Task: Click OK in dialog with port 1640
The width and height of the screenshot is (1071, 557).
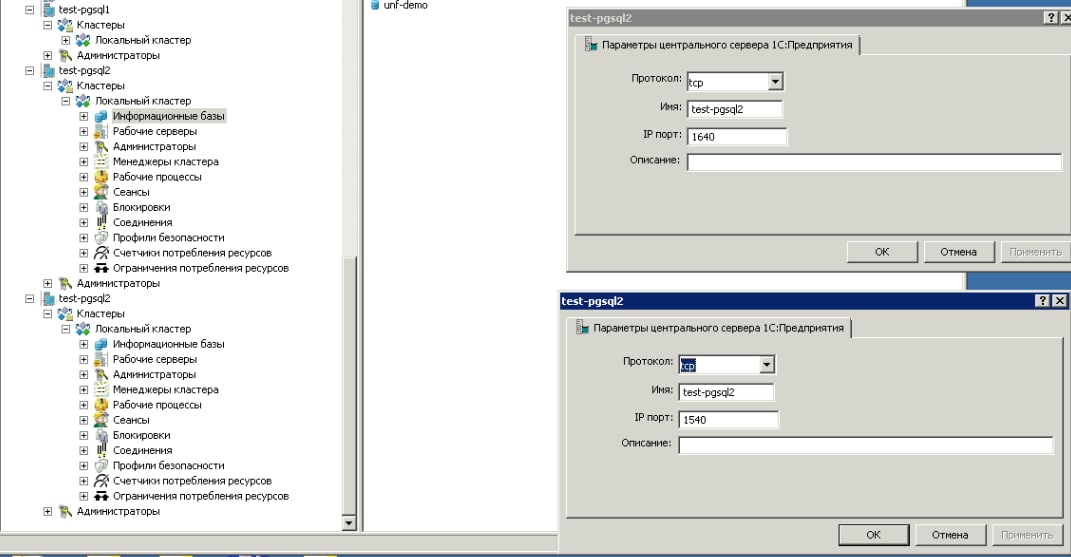Action: pos(882,252)
